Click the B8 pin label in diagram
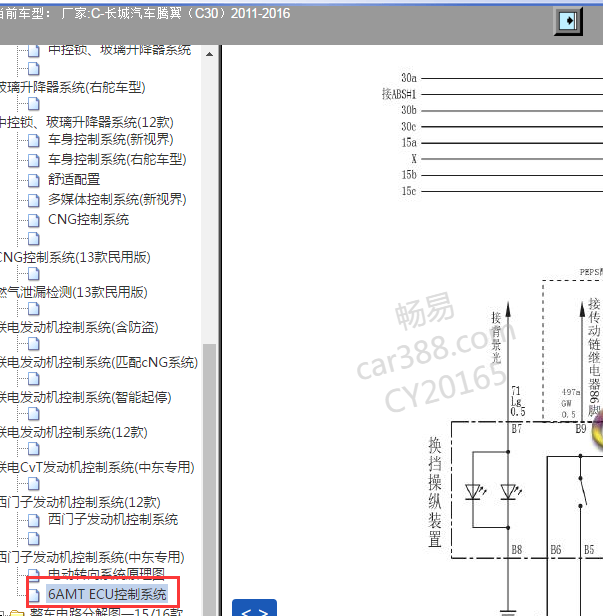The image size is (603, 616). 517,550
